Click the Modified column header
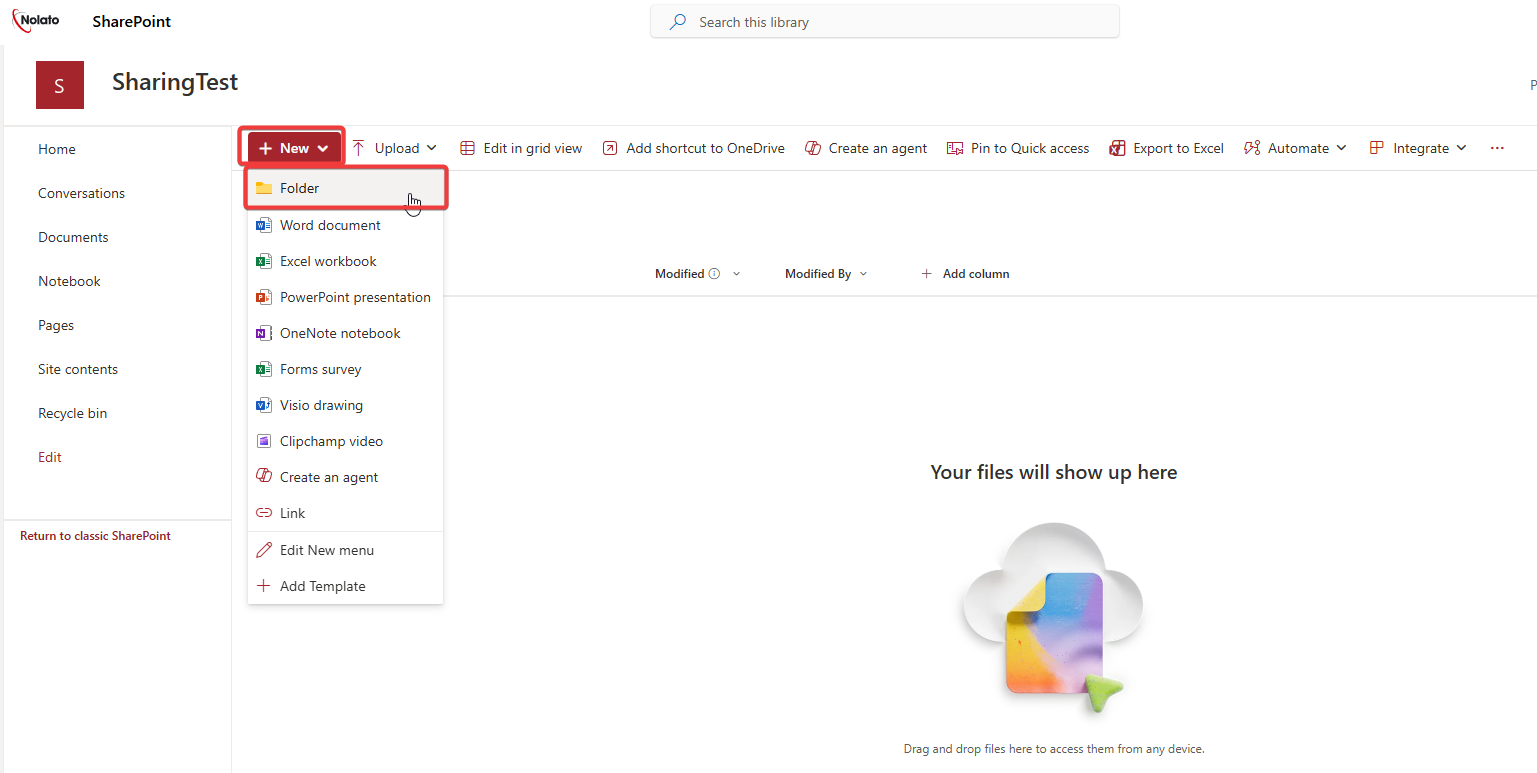Viewport: 1537px width, 773px height. coord(698,274)
